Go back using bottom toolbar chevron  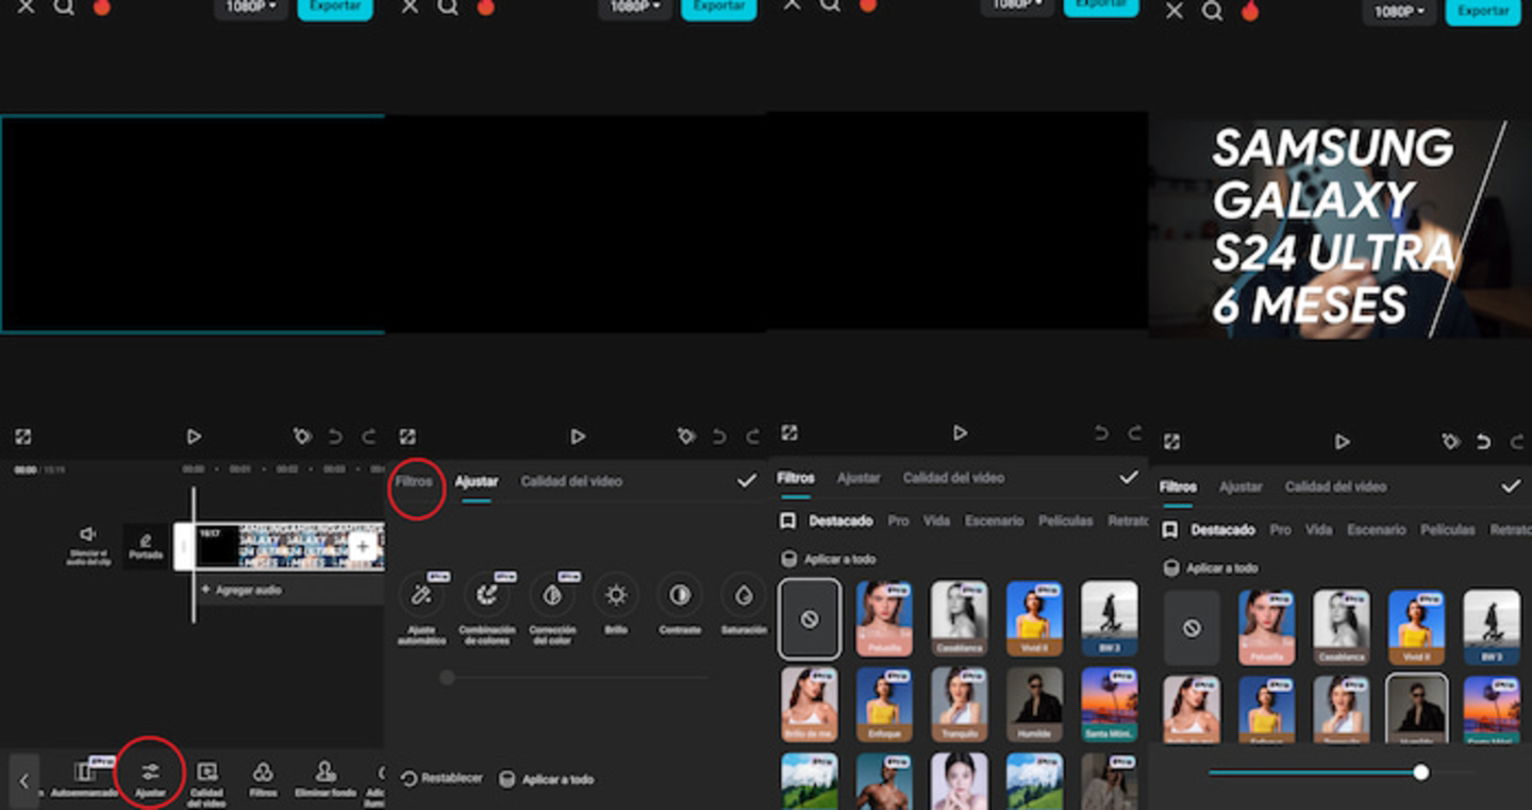coord(24,781)
